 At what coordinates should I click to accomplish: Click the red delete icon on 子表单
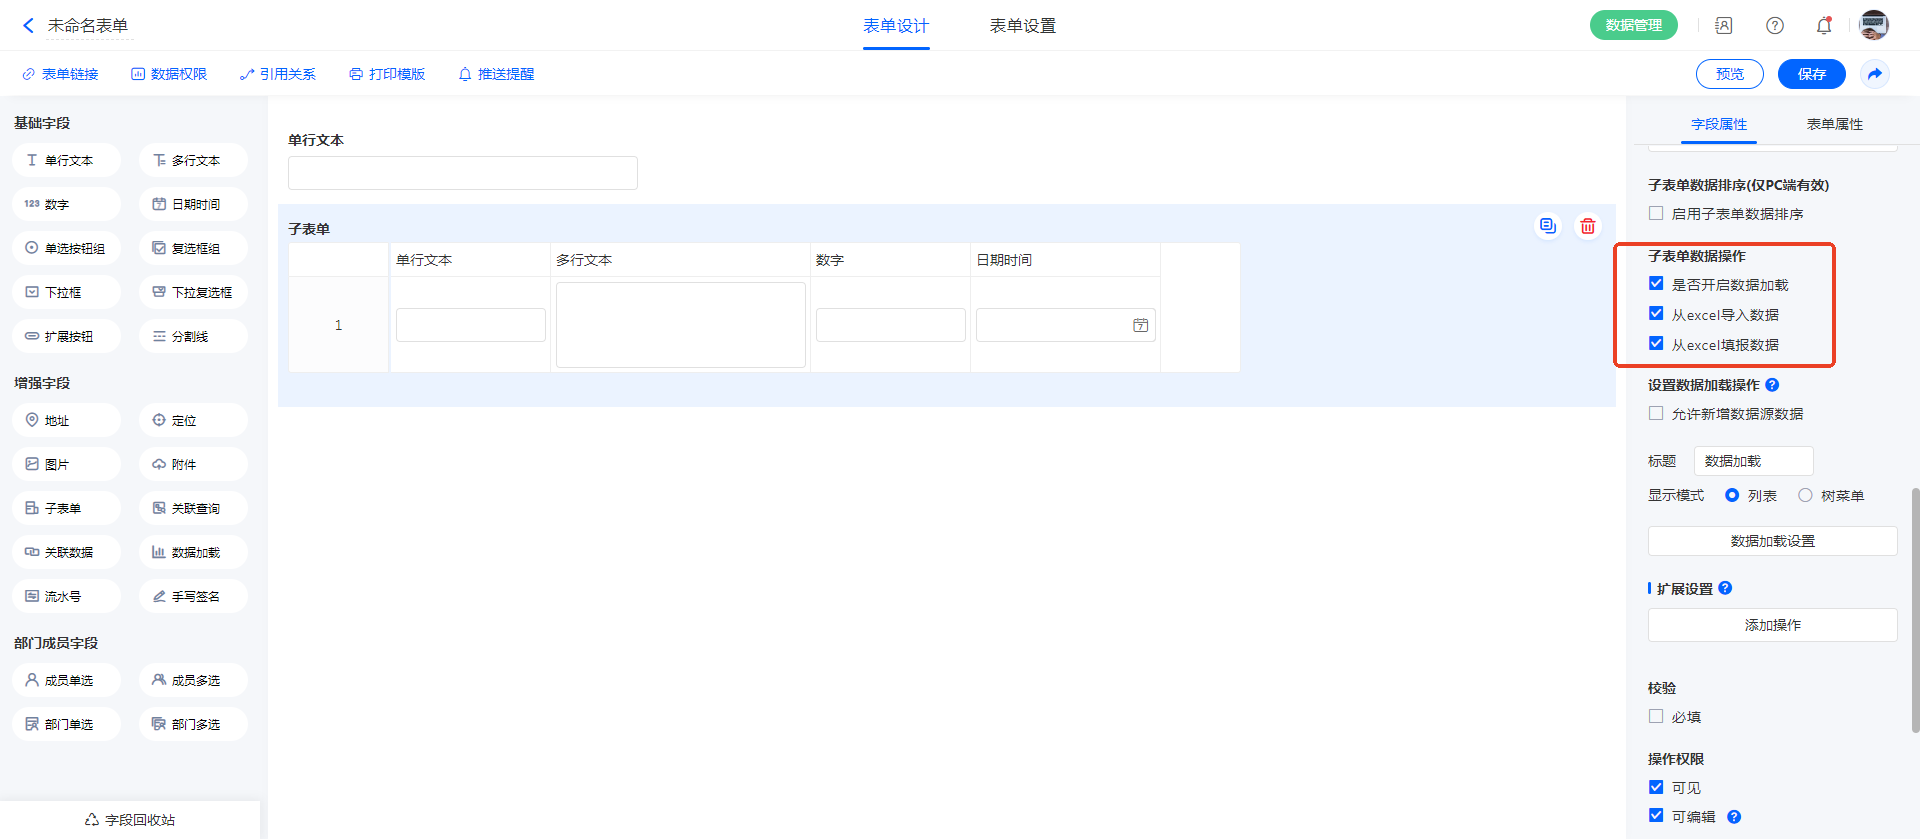[1587, 226]
